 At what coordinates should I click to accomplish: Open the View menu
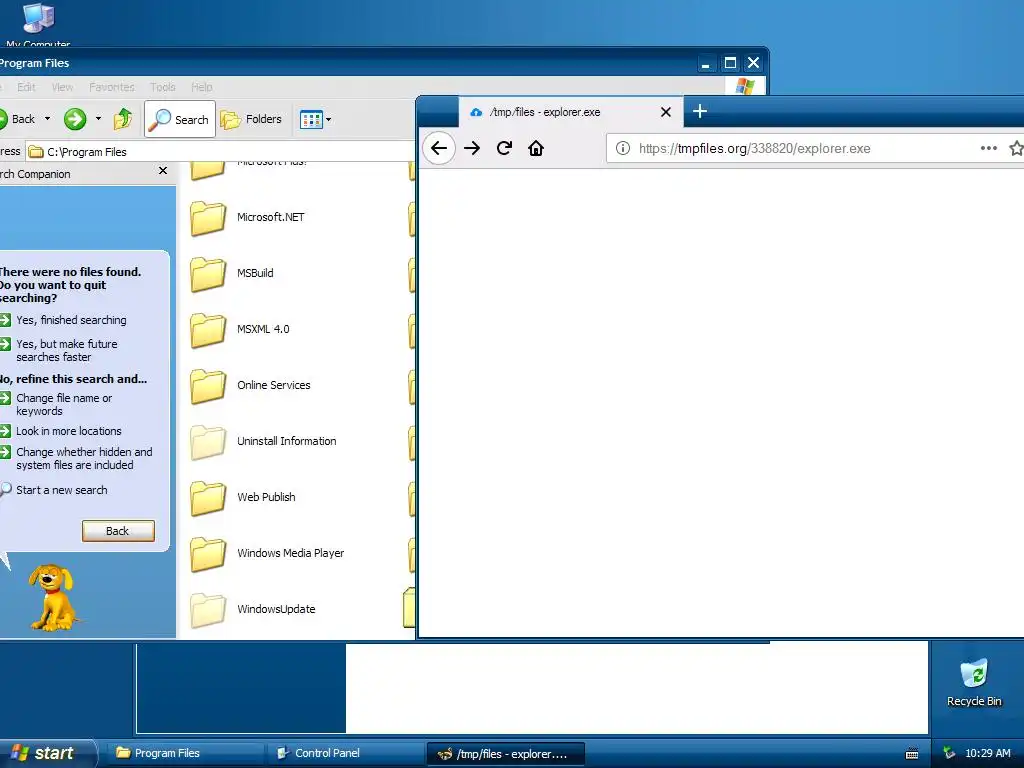pos(63,87)
